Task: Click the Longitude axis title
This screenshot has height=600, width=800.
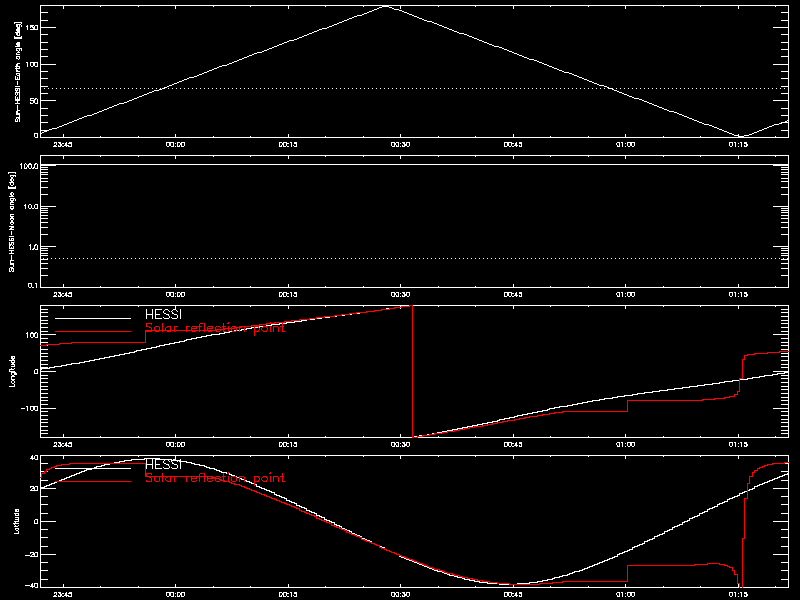Action: [13, 371]
